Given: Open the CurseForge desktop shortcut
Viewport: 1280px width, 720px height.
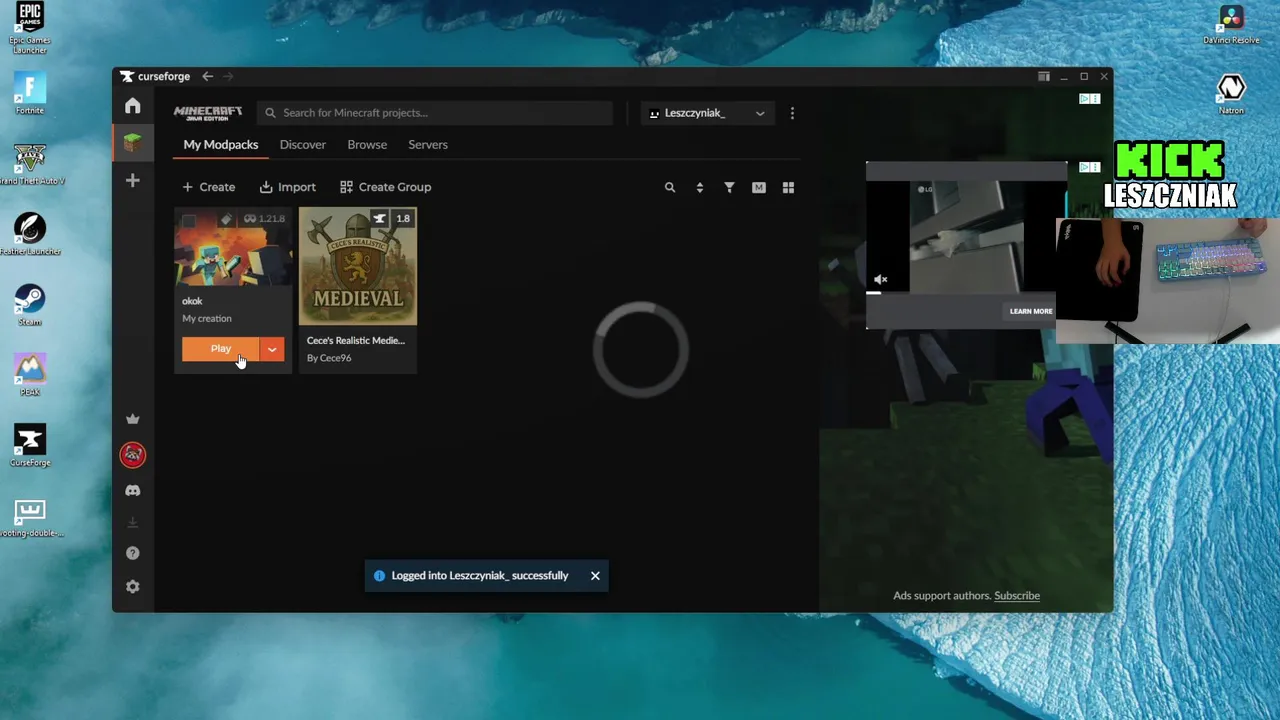Looking at the screenshot, I should coord(30,445).
